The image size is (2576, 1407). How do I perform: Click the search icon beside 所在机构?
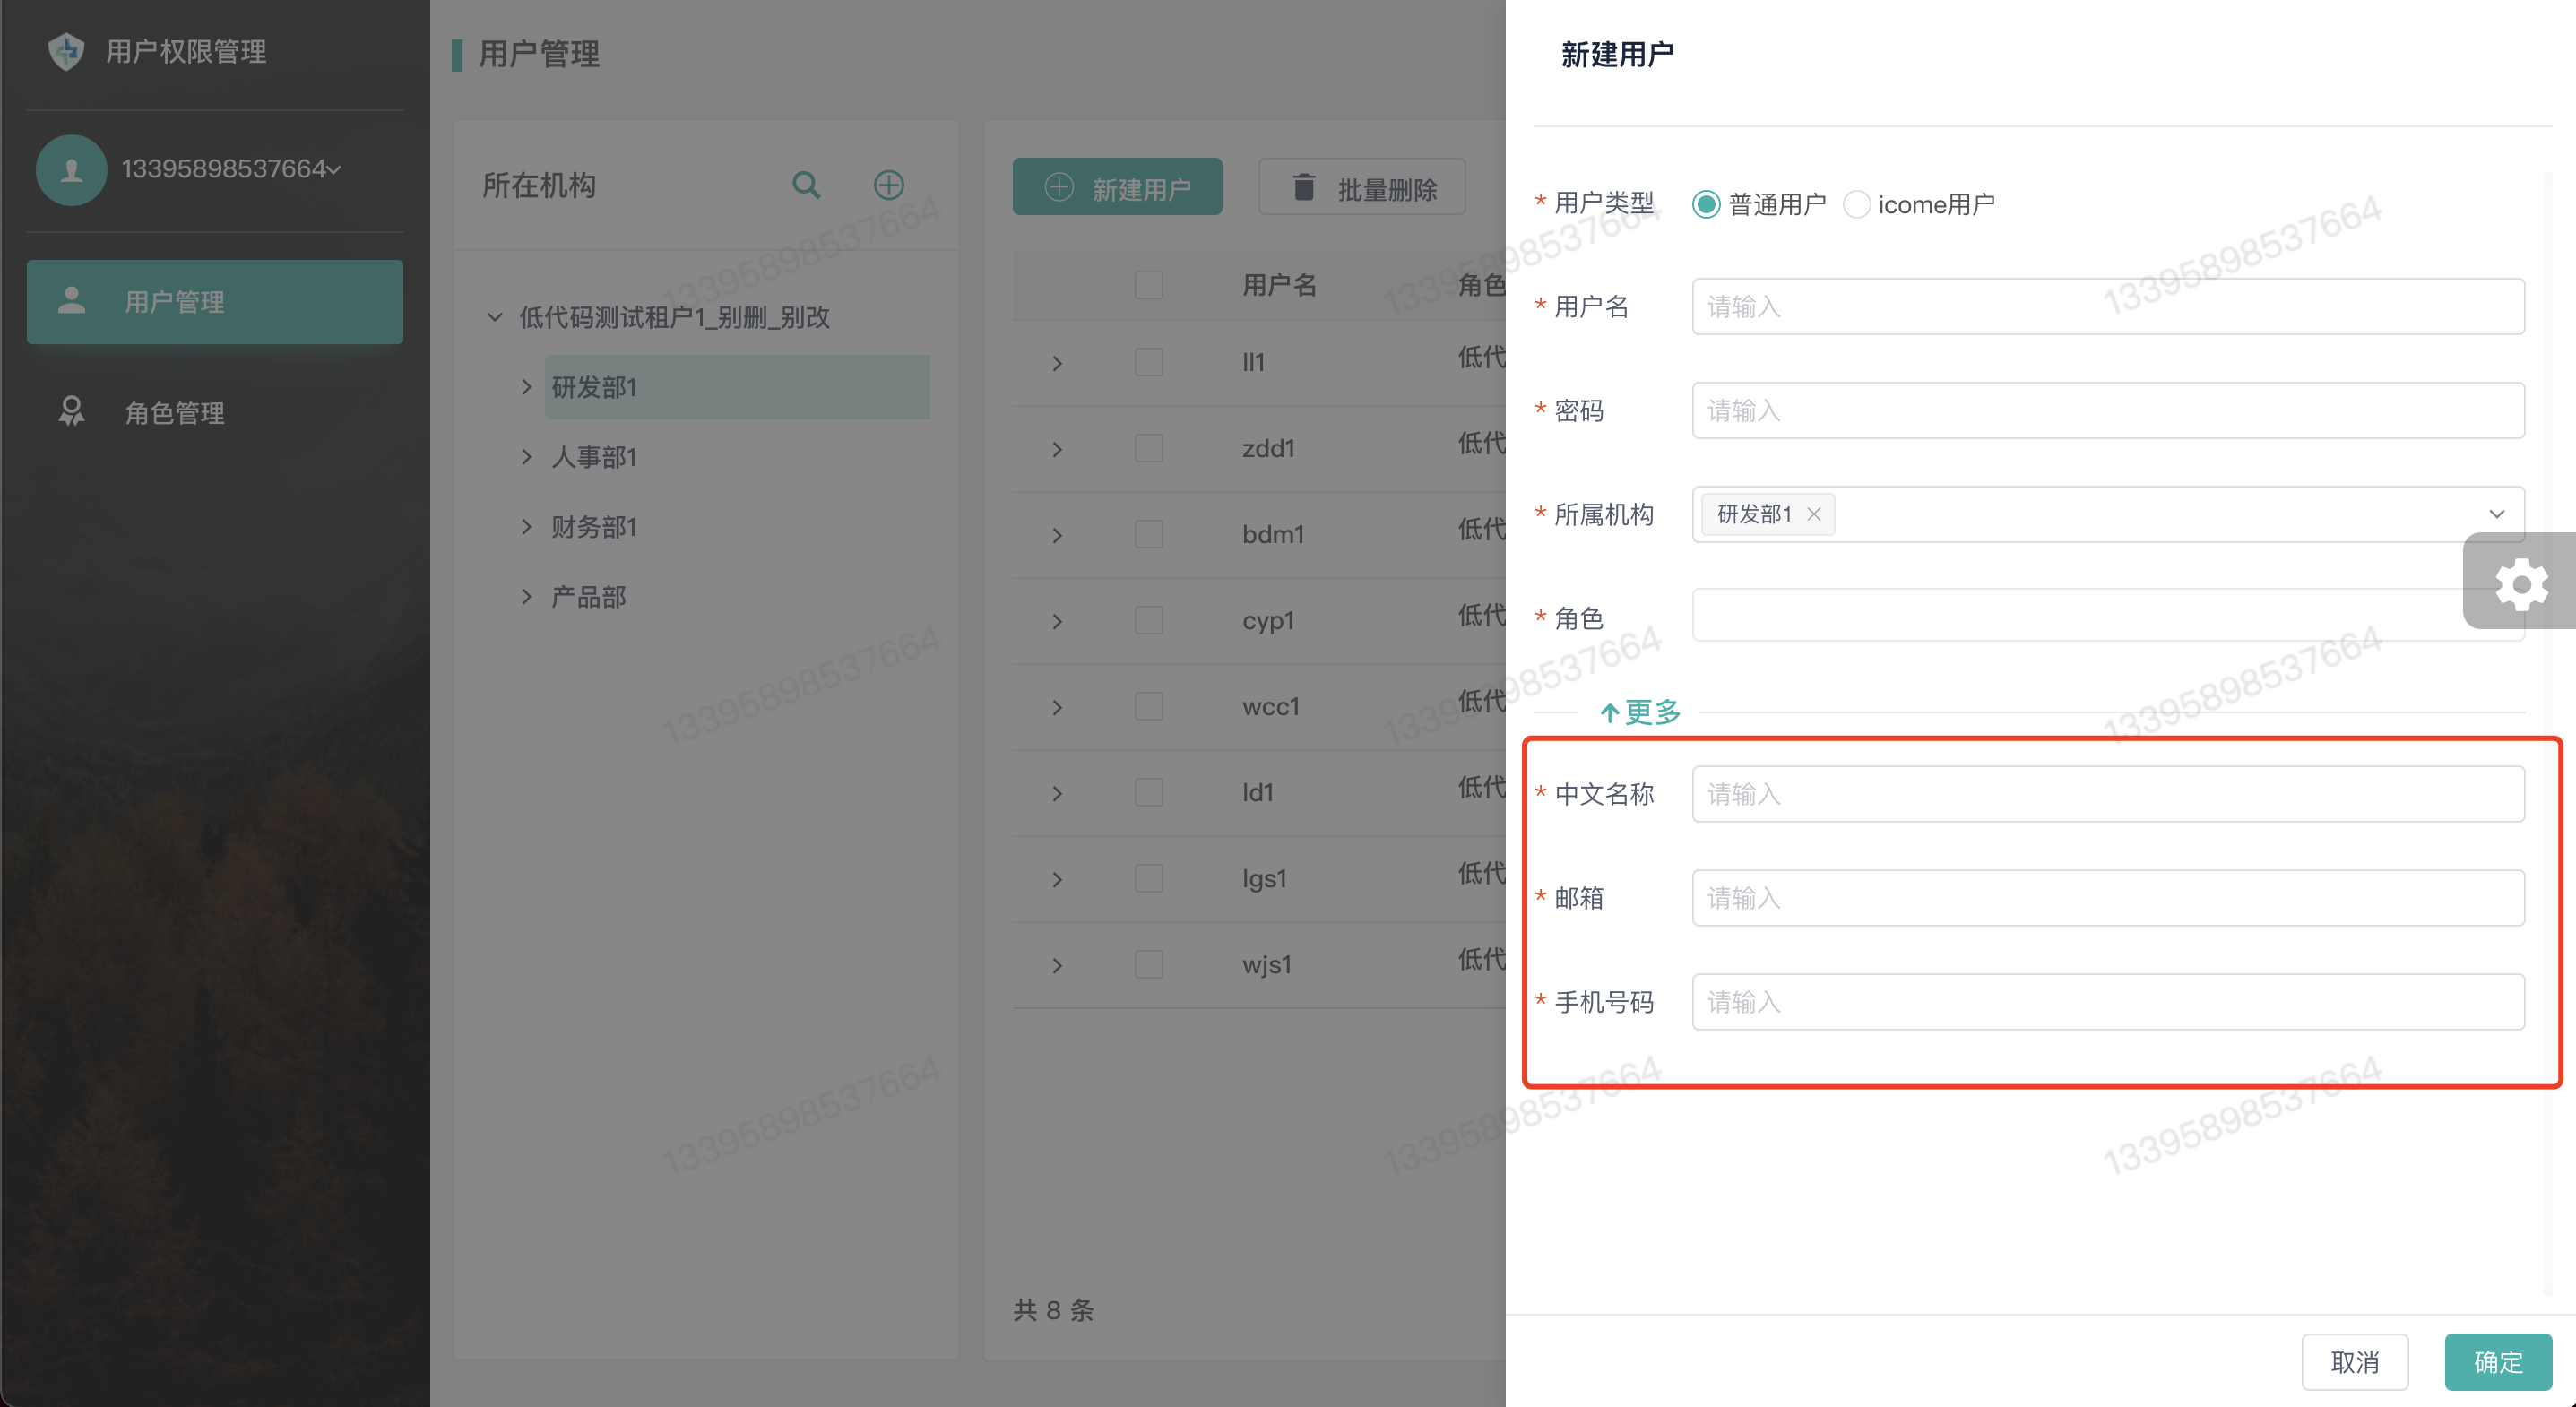806,185
